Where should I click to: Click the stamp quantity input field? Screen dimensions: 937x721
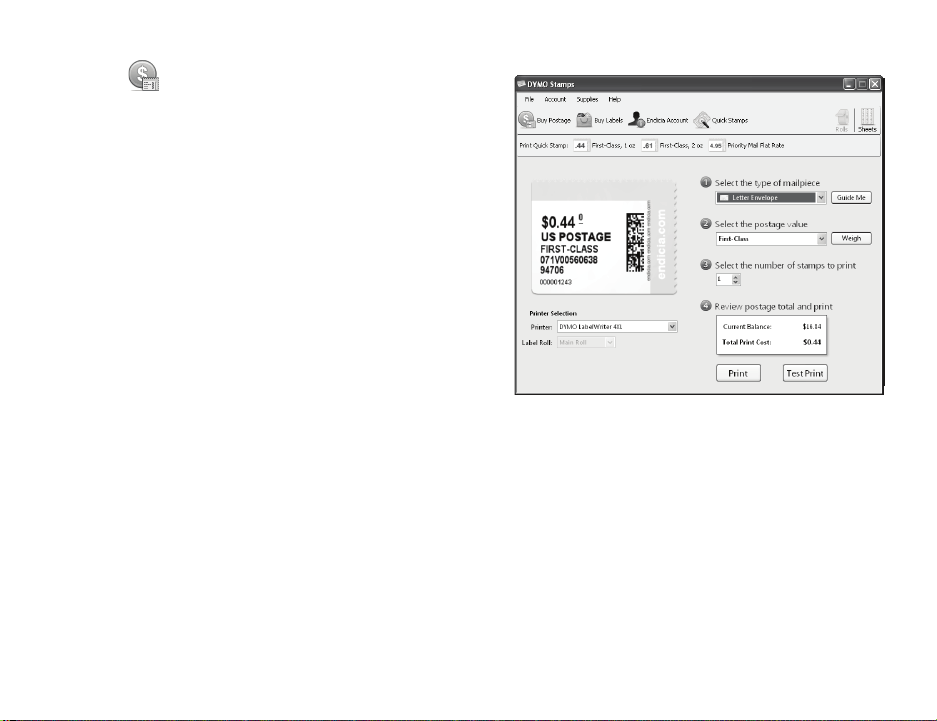pyautogui.click(x=724, y=279)
